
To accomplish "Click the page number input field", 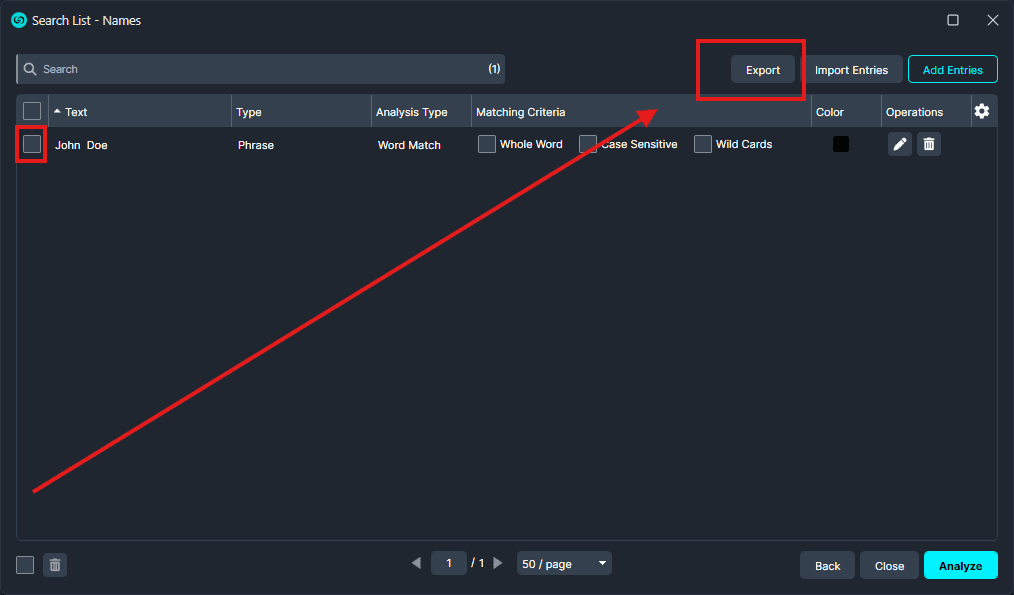I will 449,563.
